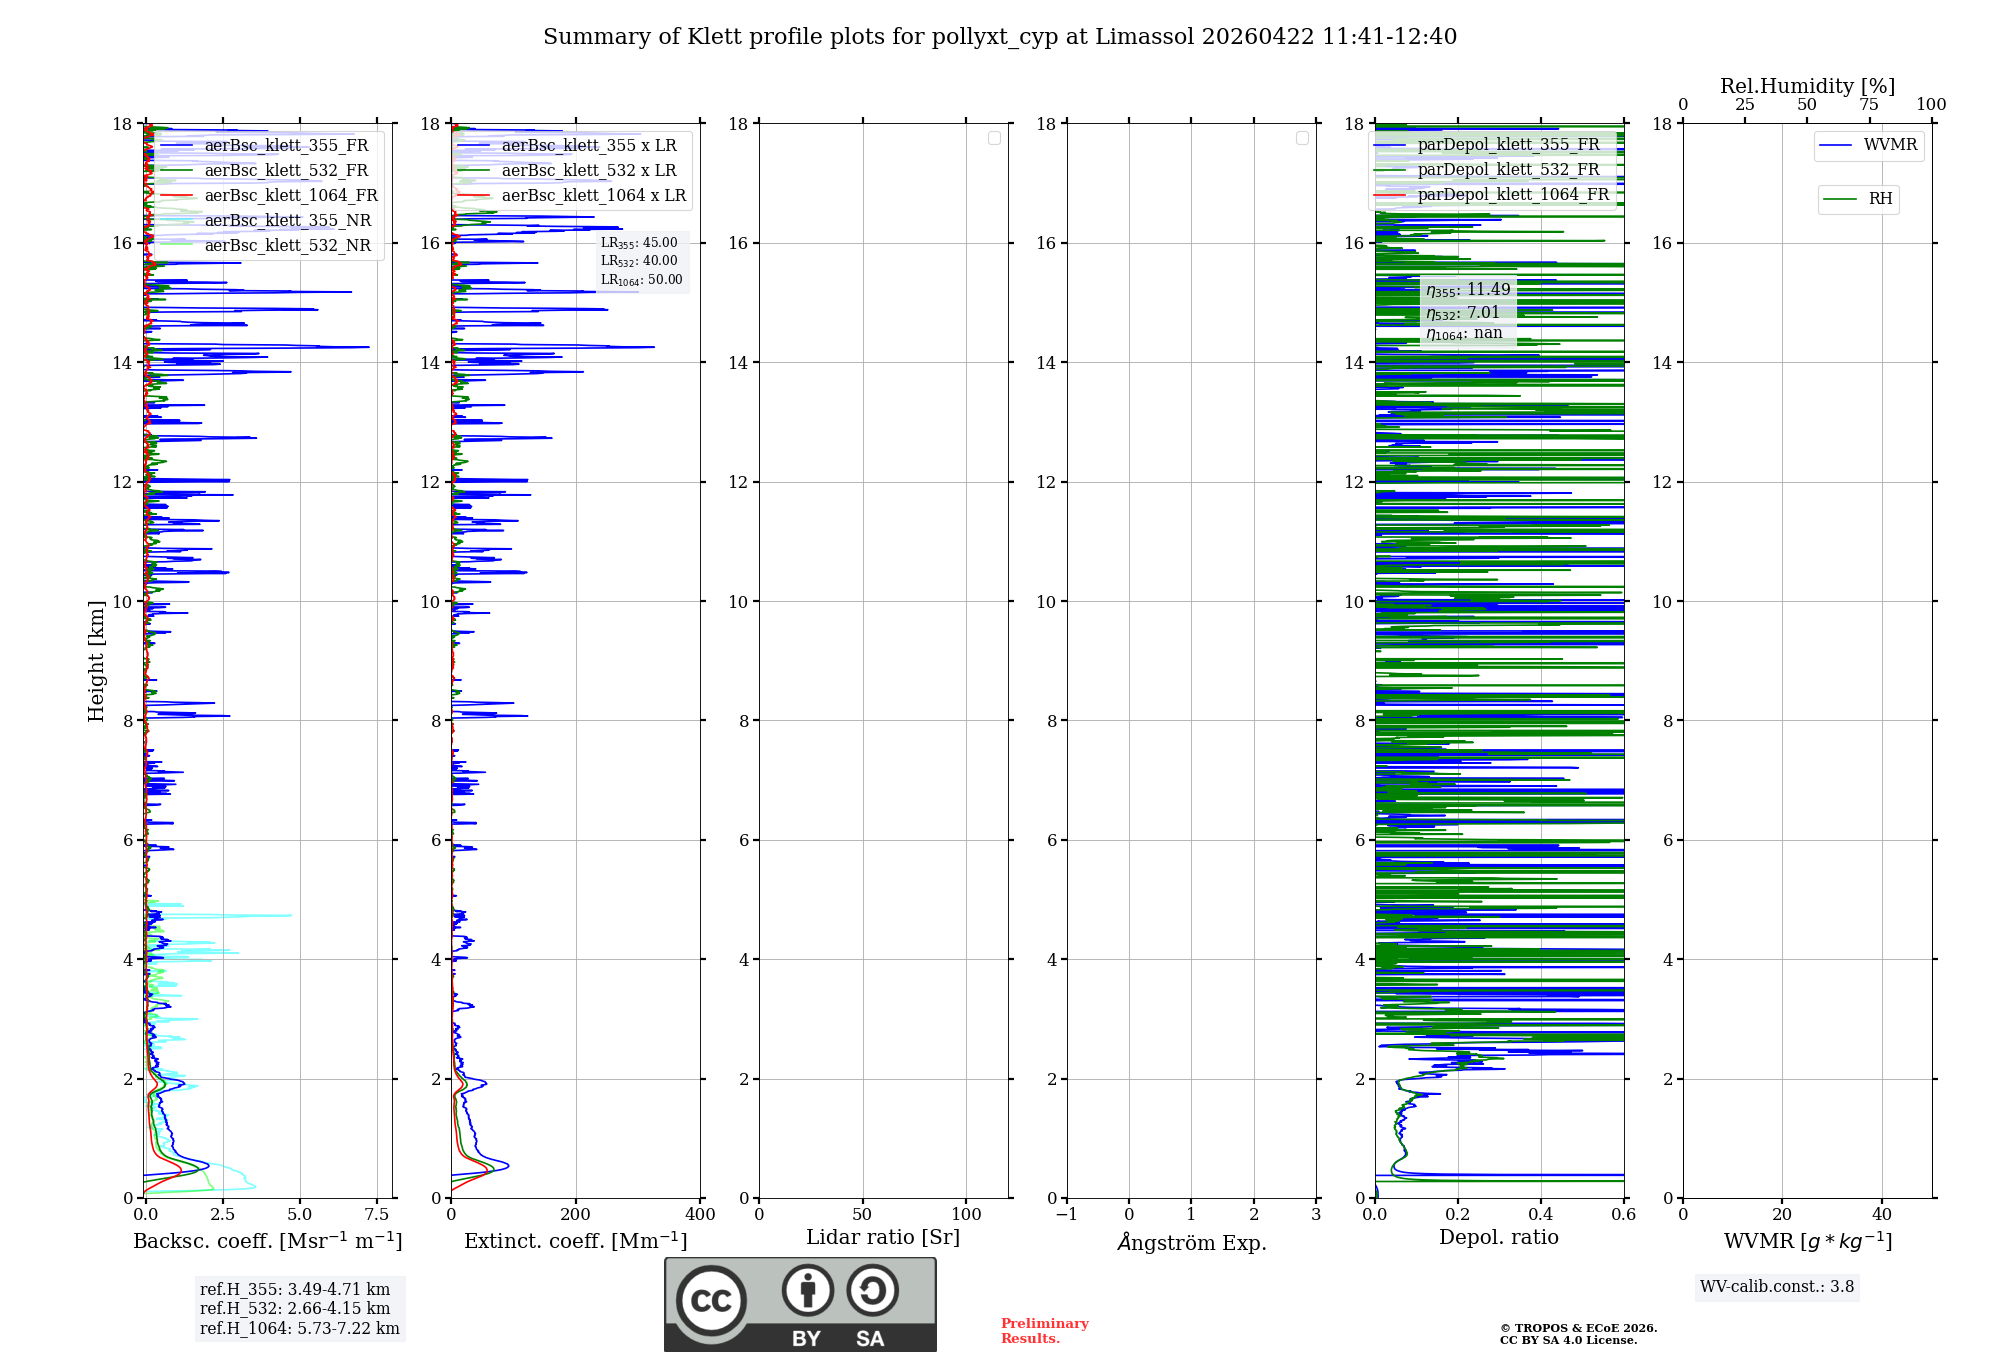Image resolution: width=2000 pixels, height=1360 pixels.
Task: Click the BY text in license badge
Action: point(806,1339)
